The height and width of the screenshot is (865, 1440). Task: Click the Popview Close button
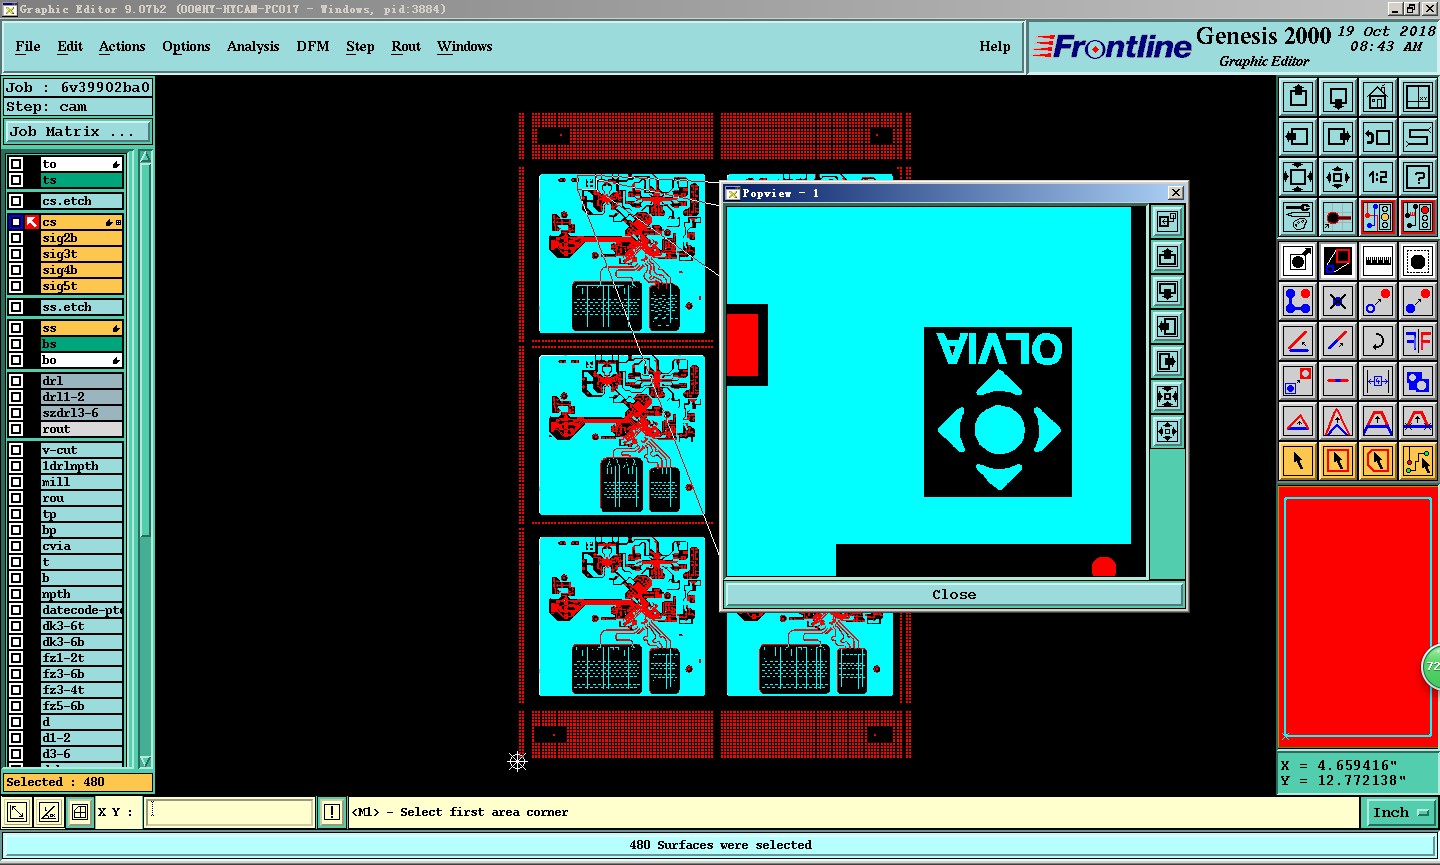[954, 594]
